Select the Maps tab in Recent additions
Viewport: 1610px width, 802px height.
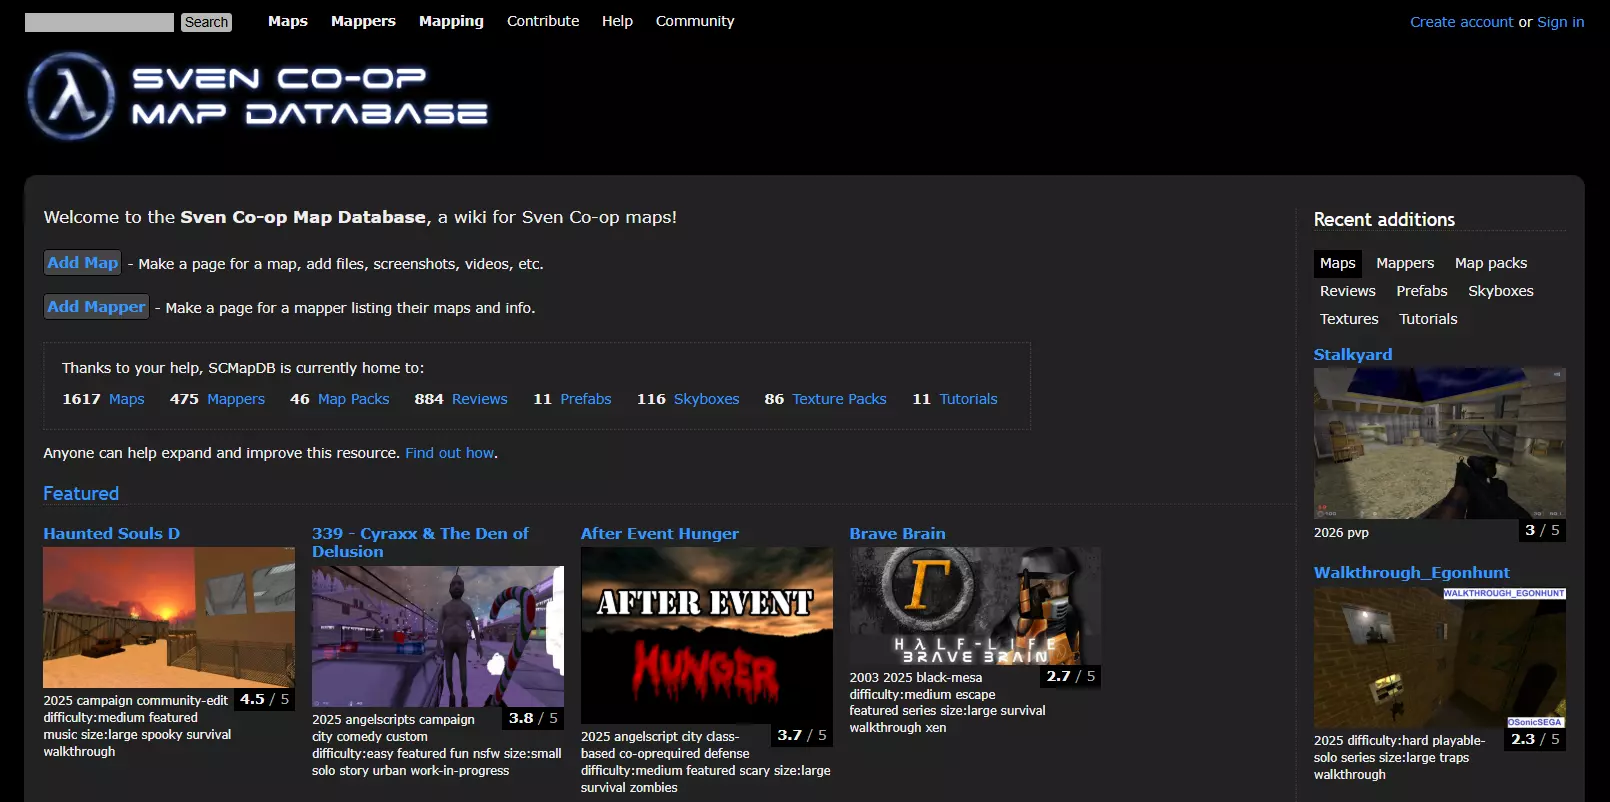pyautogui.click(x=1338, y=263)
